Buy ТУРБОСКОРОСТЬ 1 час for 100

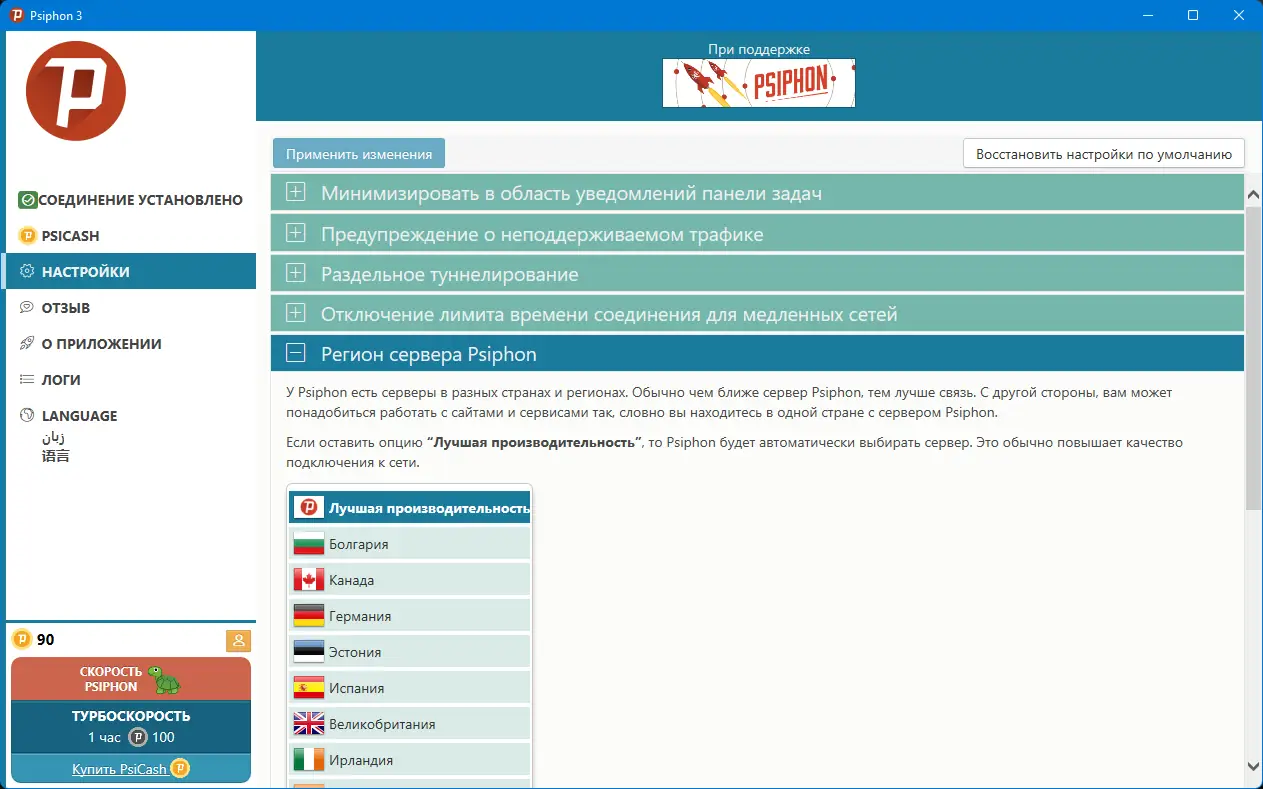[x=131, y=727]
